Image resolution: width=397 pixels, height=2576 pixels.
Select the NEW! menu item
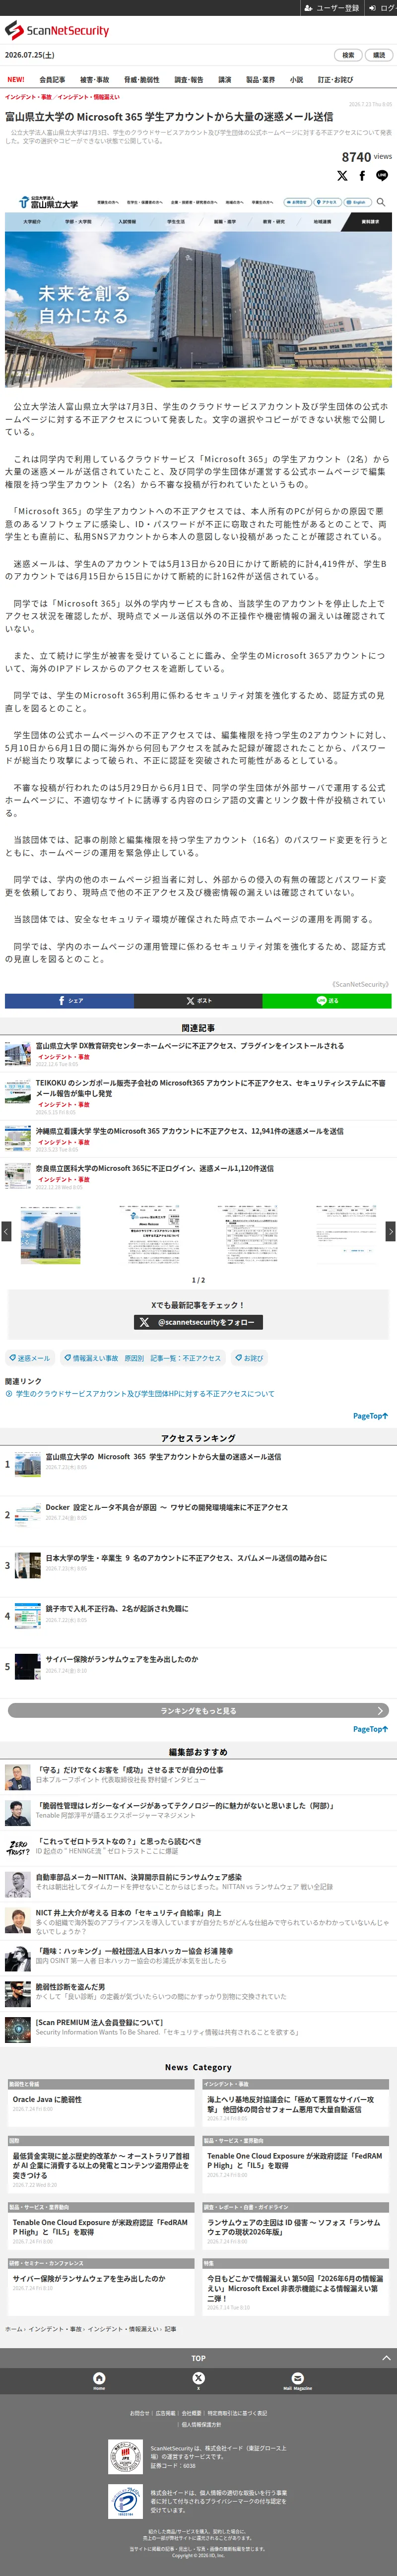click(x=16, y=80)
